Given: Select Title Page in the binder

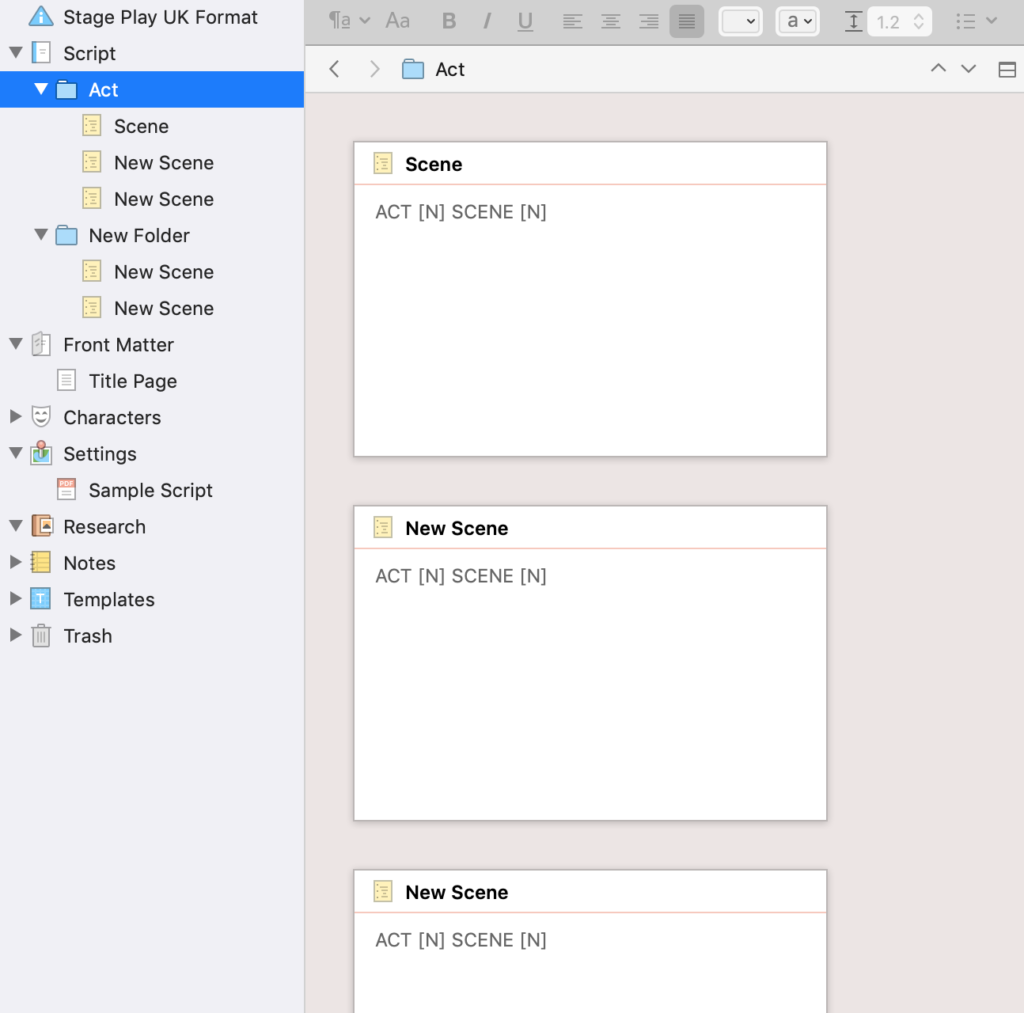Looking at the screenshot, I should point(132,381).
